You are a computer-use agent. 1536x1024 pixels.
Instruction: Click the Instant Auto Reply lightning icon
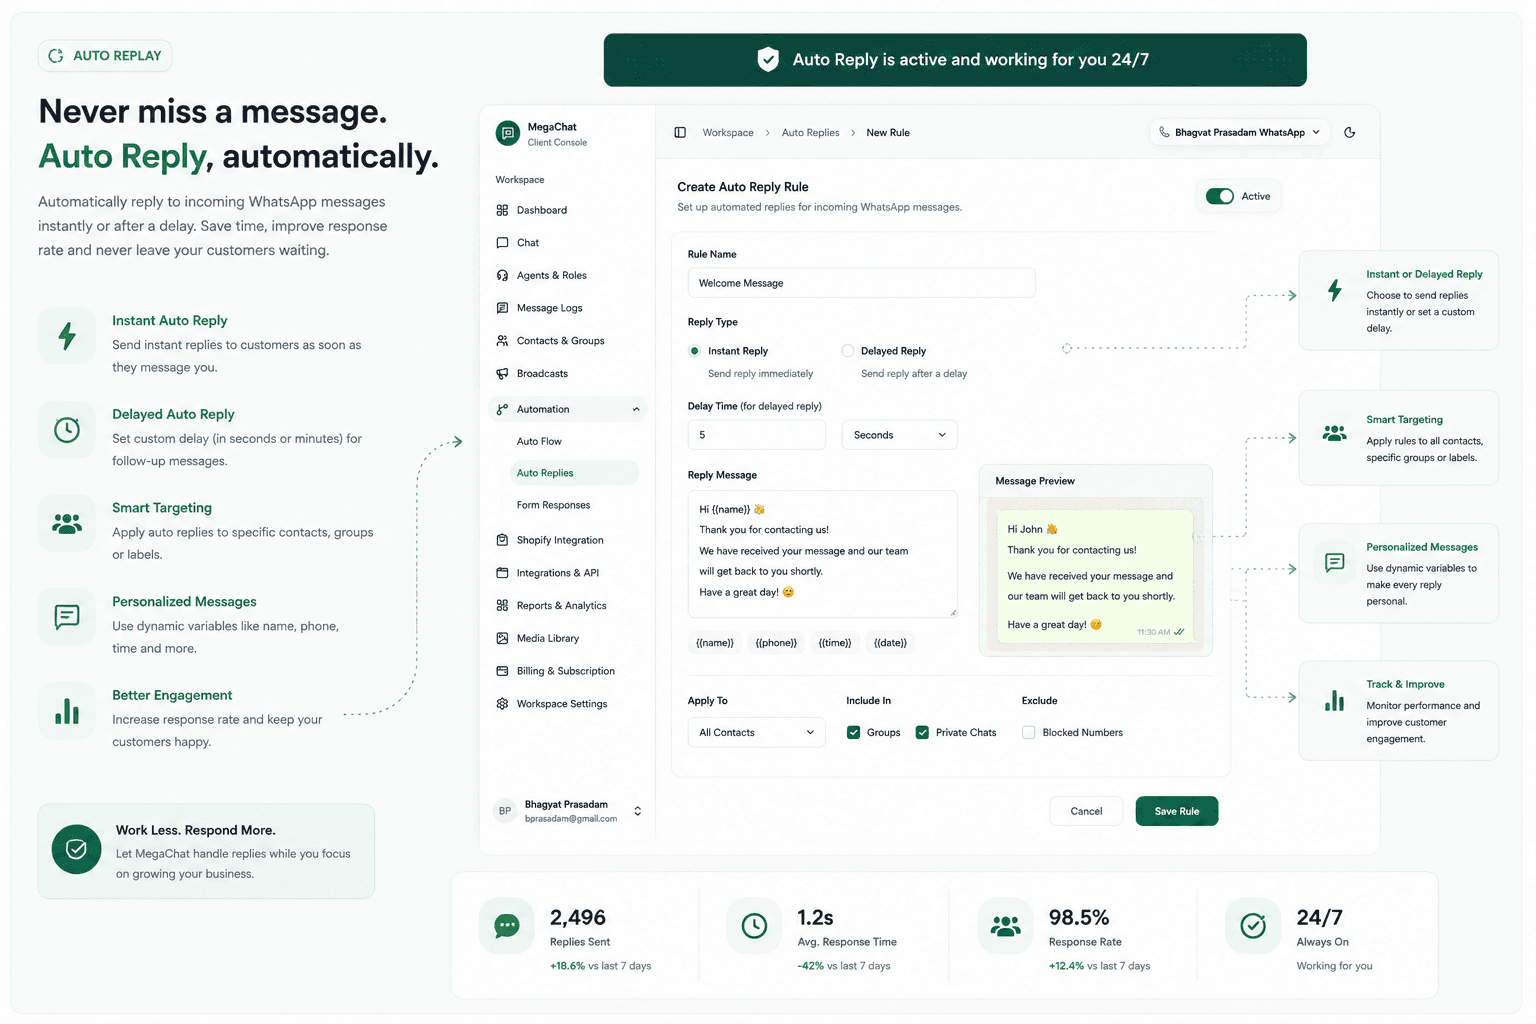67,336
